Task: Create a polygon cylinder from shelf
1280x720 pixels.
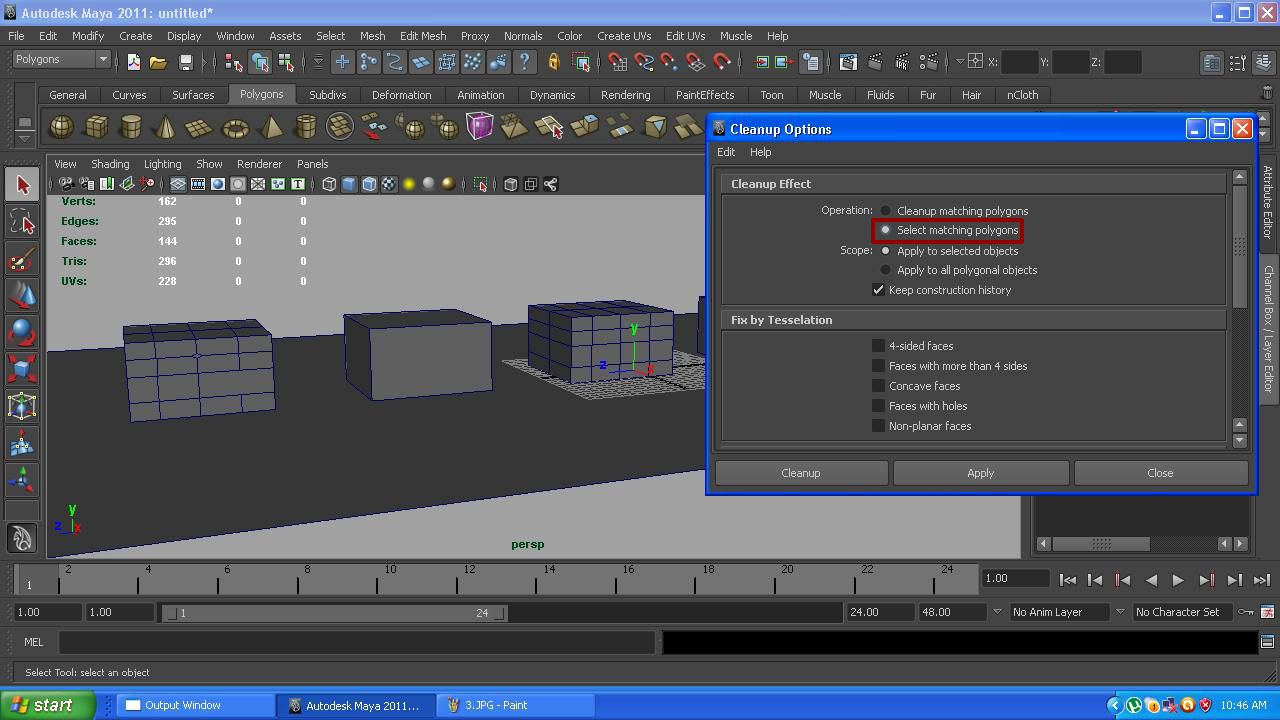Action: (131, 127)
